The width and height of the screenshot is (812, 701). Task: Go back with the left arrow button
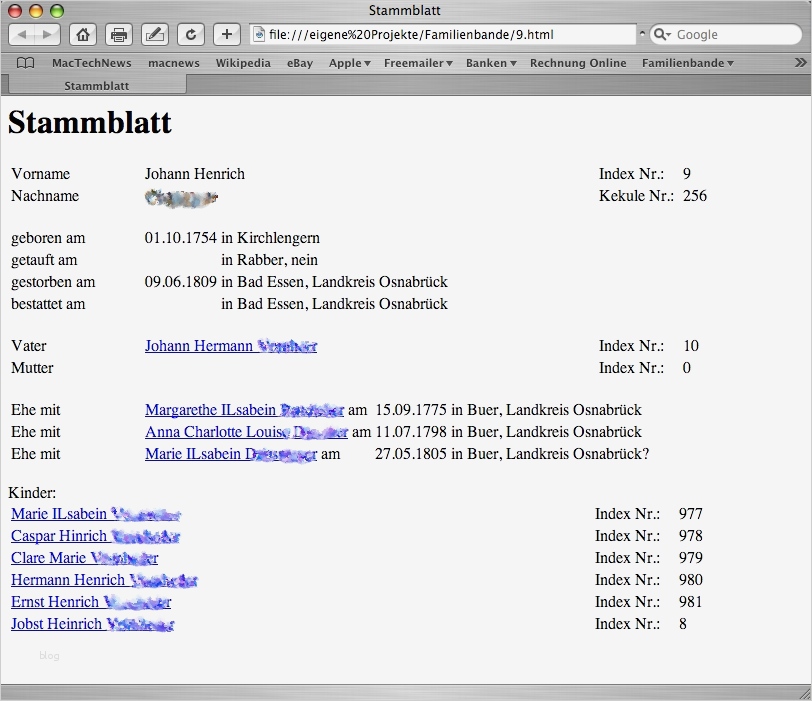[22, 35]
